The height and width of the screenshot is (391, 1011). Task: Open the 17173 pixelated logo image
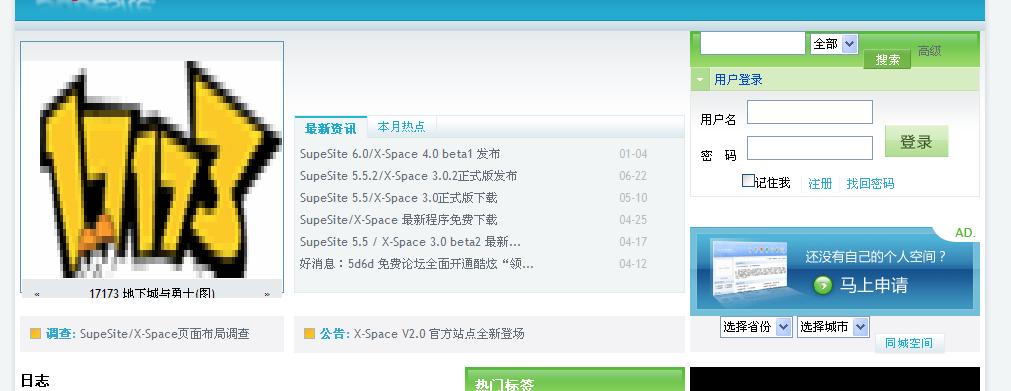pos(152,169)
